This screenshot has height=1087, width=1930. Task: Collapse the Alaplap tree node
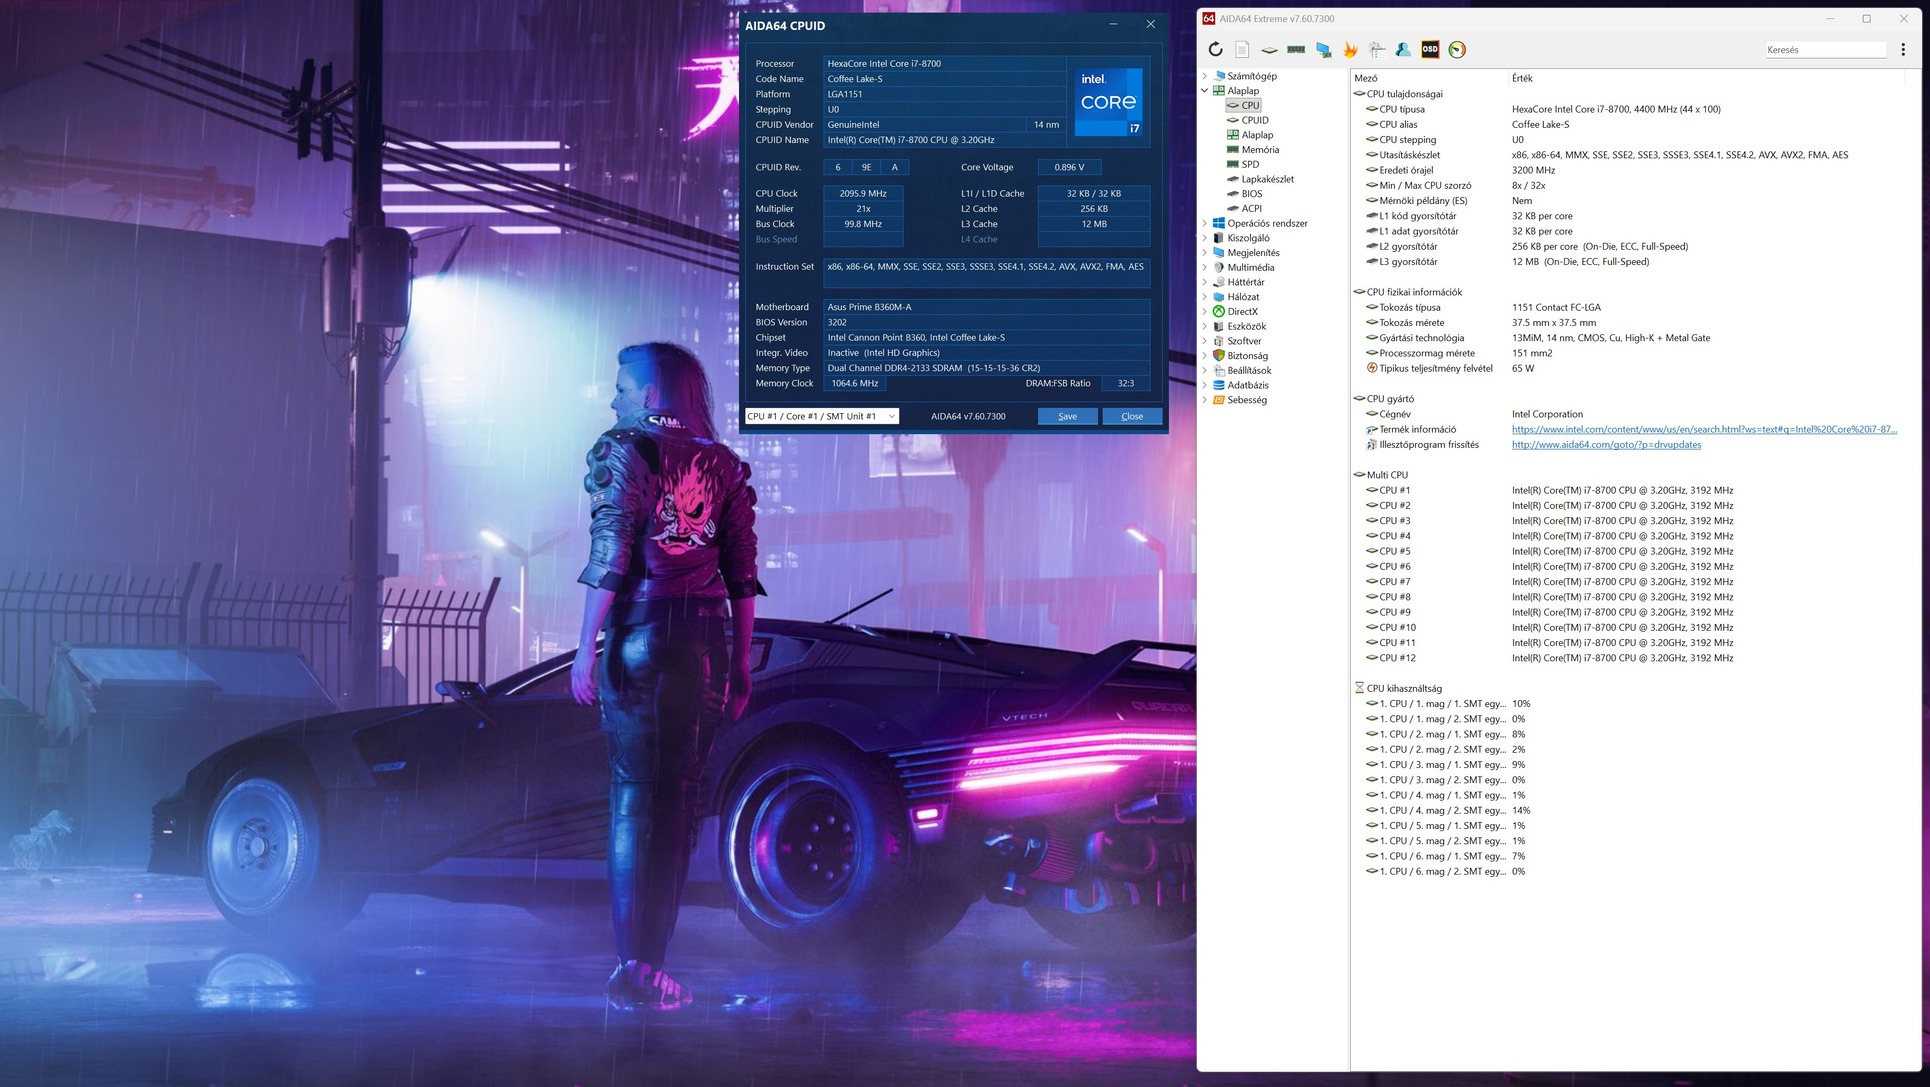point(1204,91)
